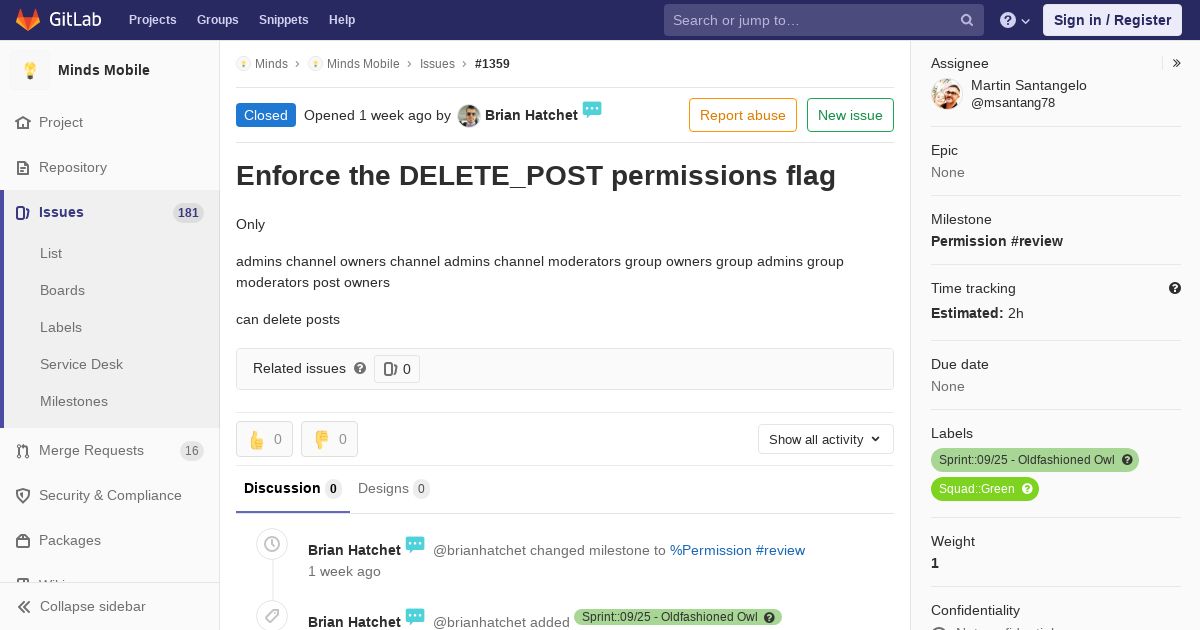1200x630 pixels.
Task: Click label tag icon on activity entry
Action: tap(271, 615)
